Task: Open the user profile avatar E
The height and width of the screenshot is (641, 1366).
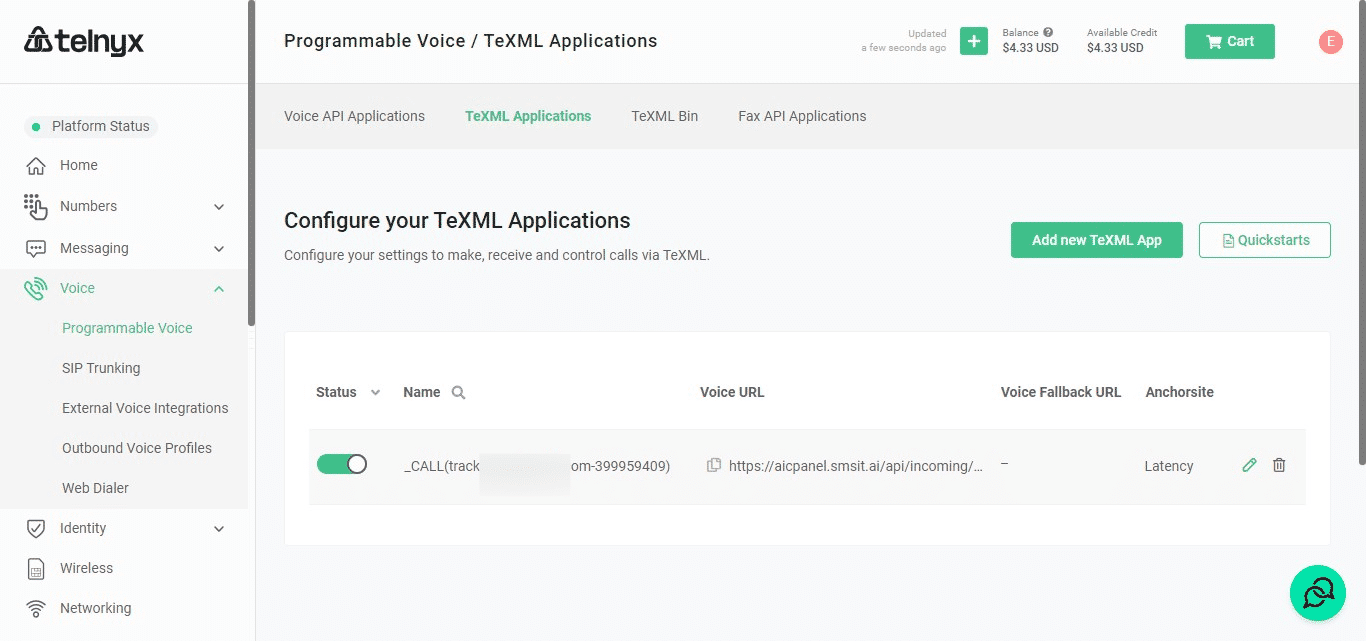Action: (x=1330, y=41)
